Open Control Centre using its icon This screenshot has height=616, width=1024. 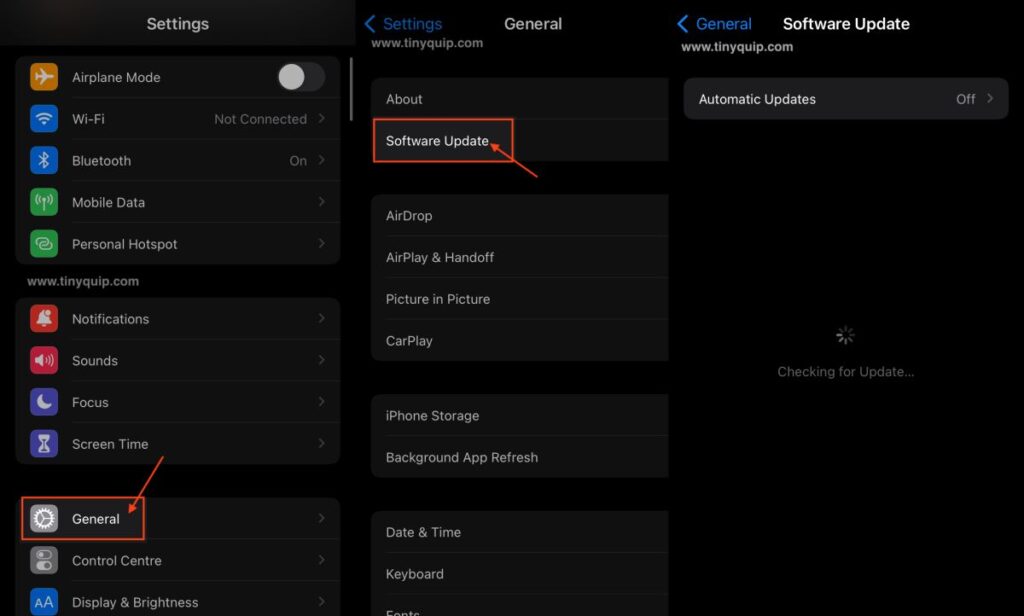(x=44, y=560)
